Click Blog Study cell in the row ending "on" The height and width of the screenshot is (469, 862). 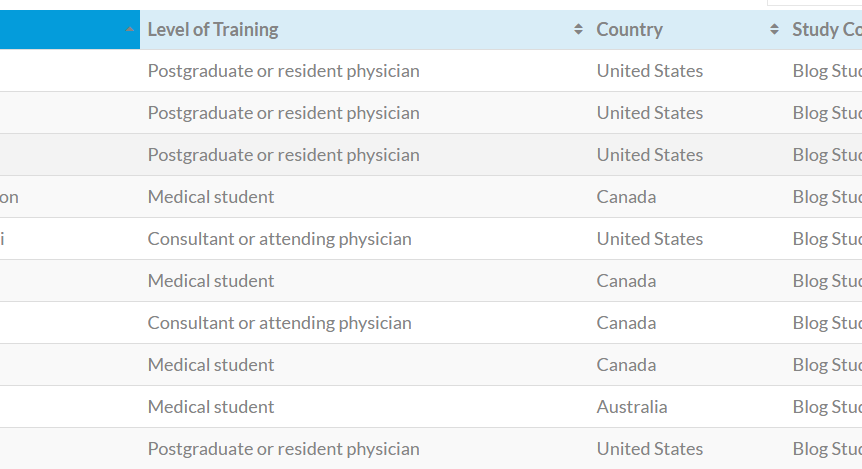[826, 197]
